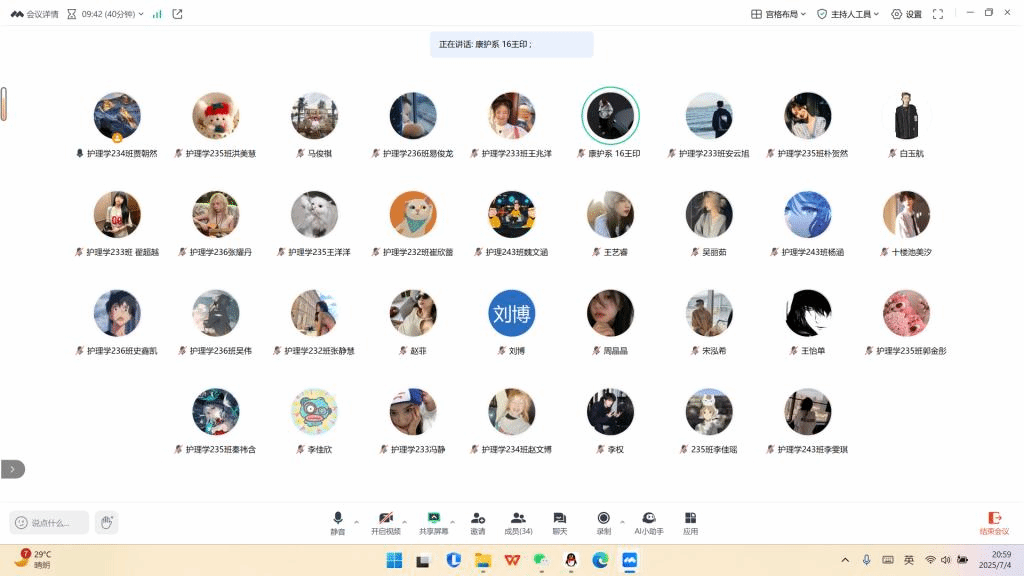Click the 说点什么 chat input field
Screen dimensions: 1024x576
50,522
